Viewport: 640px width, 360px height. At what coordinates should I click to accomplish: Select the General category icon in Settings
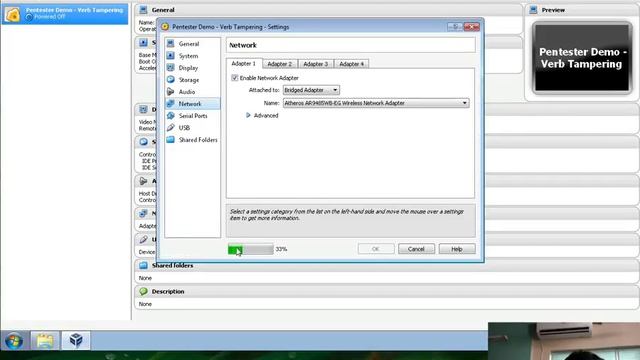click(171, 43)
